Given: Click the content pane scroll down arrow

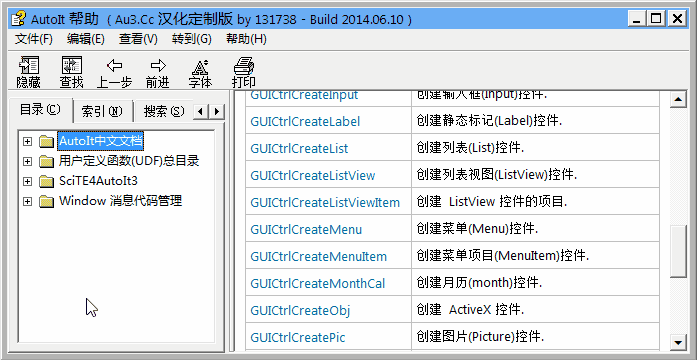Looking at the screenshot, I should (678, 342).
